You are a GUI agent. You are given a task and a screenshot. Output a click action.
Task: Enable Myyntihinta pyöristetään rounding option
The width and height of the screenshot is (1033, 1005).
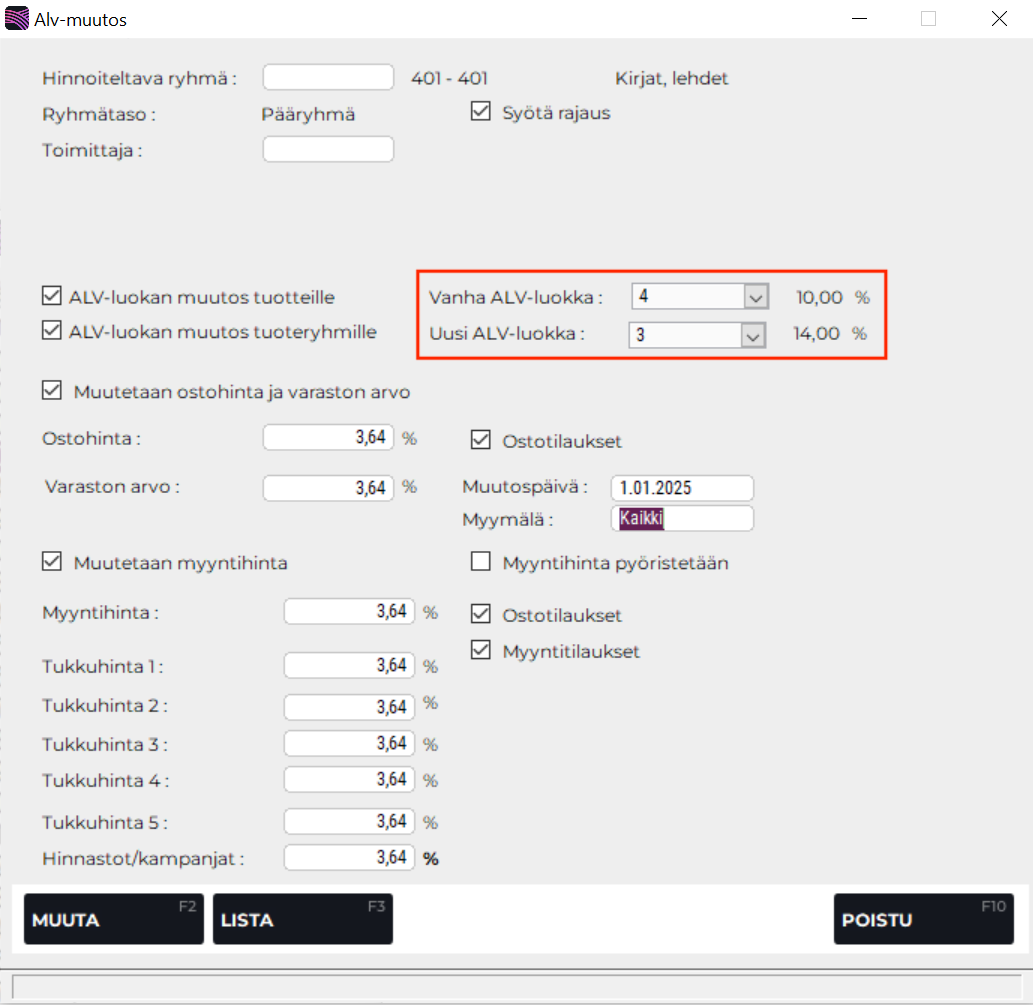click(x=481, y=562)
